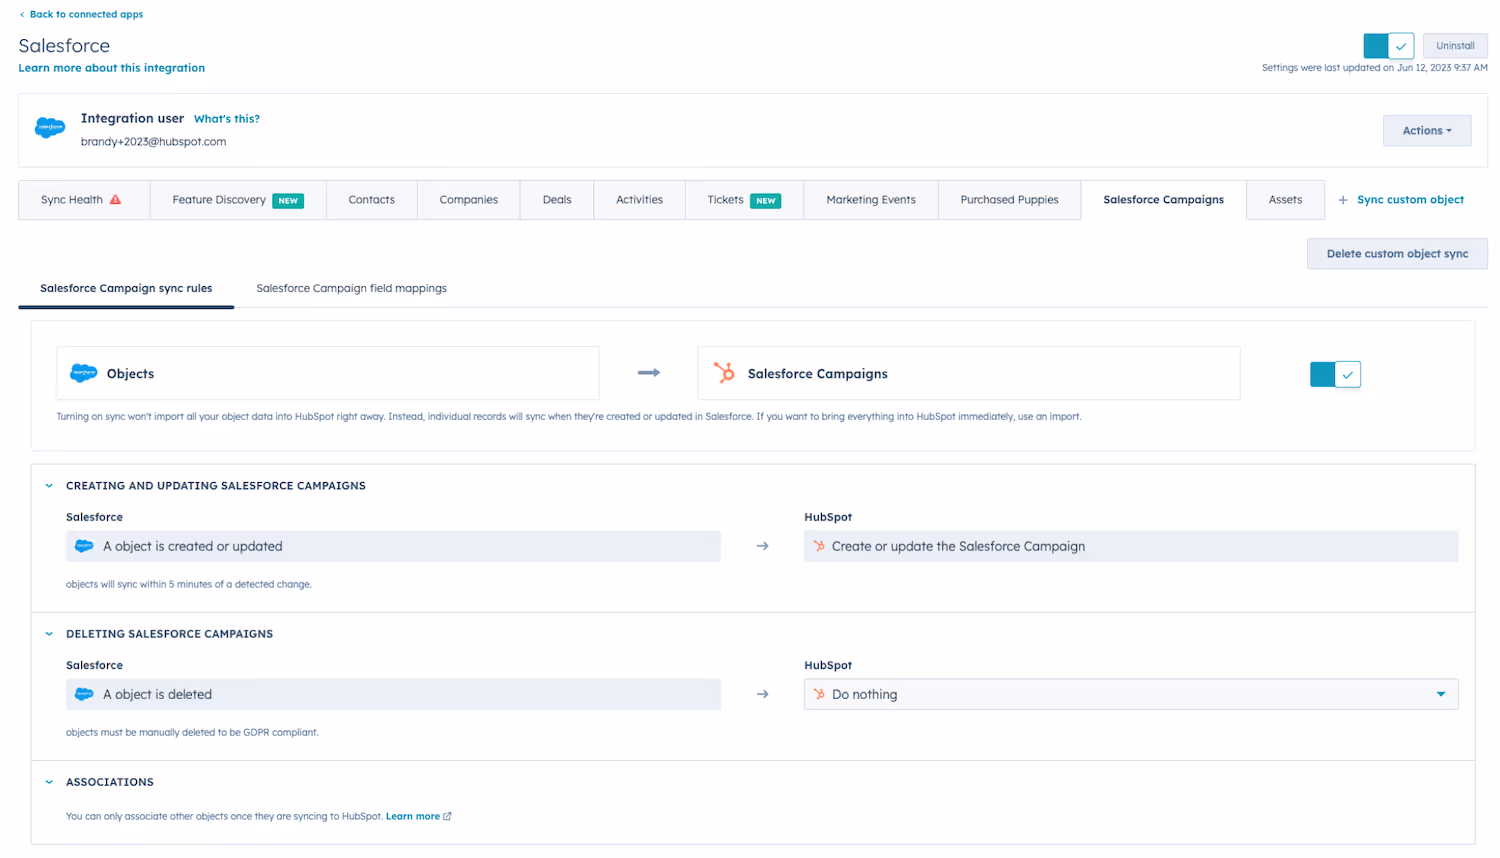Viewport: 1500px width, 858px height.
Task: Click 'objects will sync within 5 minutes' note
Action: click(x=189, y=584)
